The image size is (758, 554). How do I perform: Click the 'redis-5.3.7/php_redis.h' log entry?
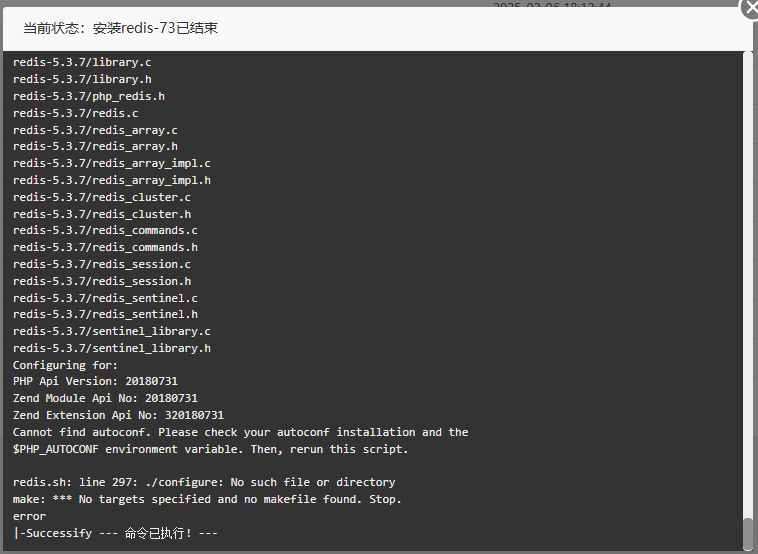(89, 96)
